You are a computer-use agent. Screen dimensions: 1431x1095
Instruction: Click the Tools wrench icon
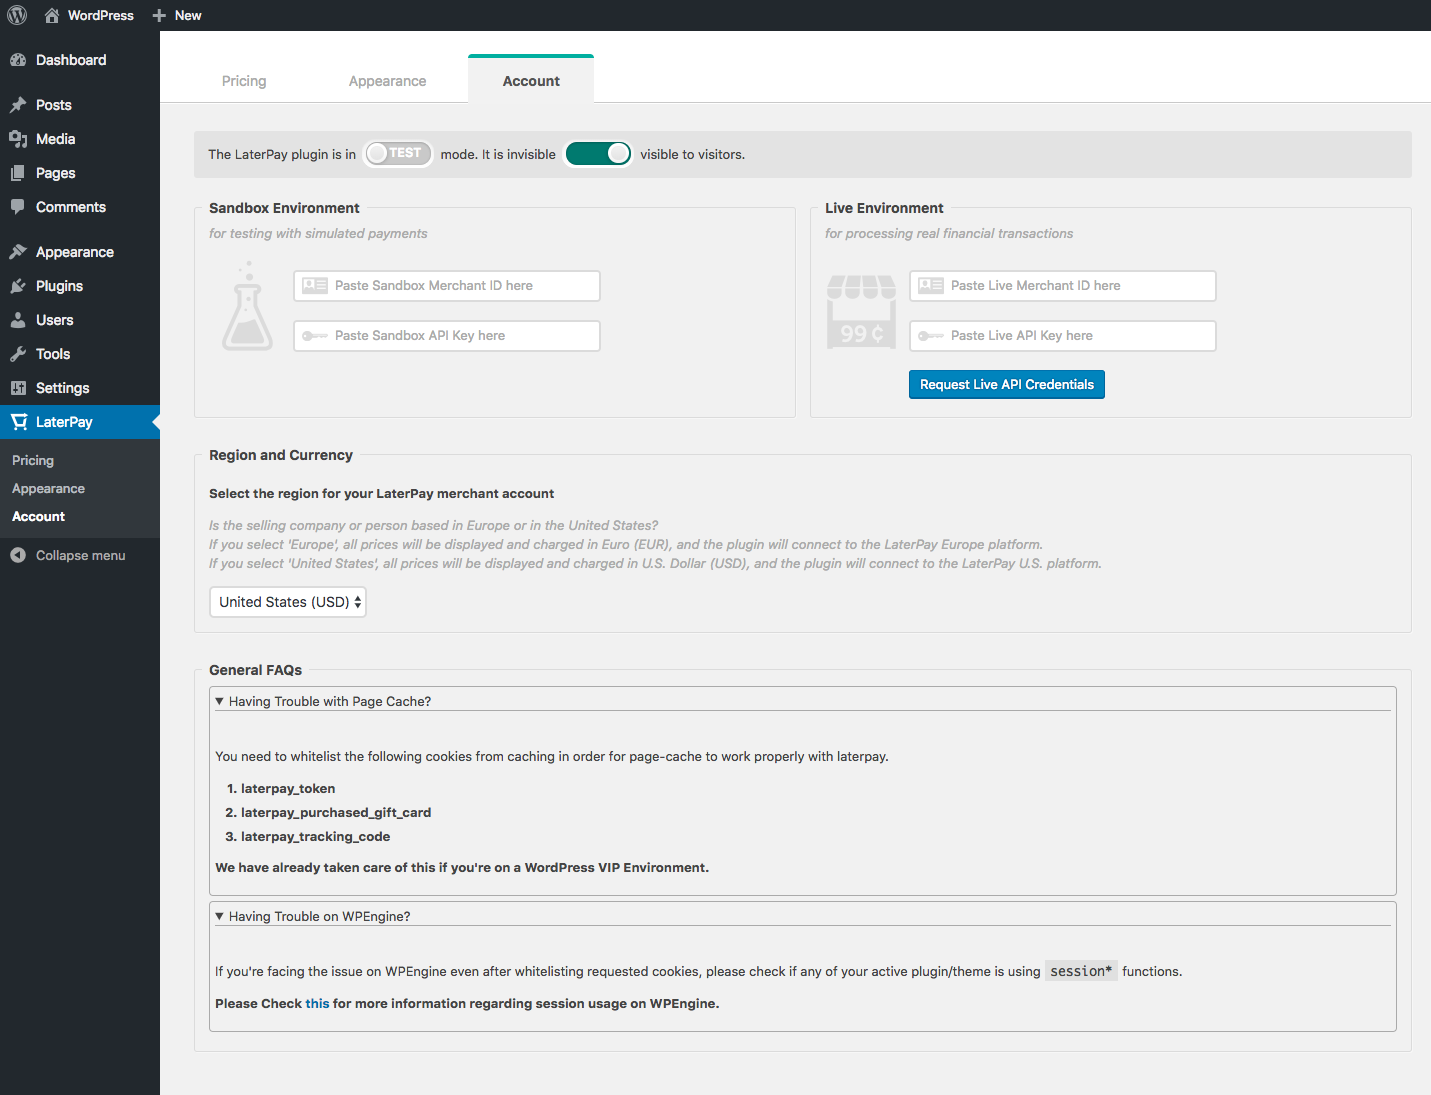pyautogui.click(x=18, y=354)
